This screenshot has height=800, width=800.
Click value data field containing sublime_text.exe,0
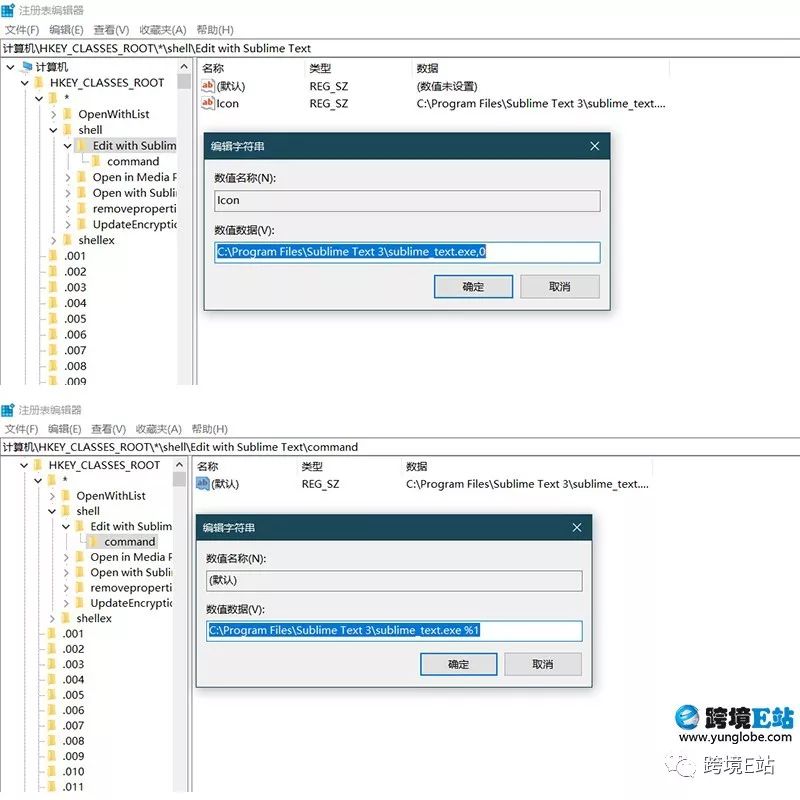tap(407, 252)
